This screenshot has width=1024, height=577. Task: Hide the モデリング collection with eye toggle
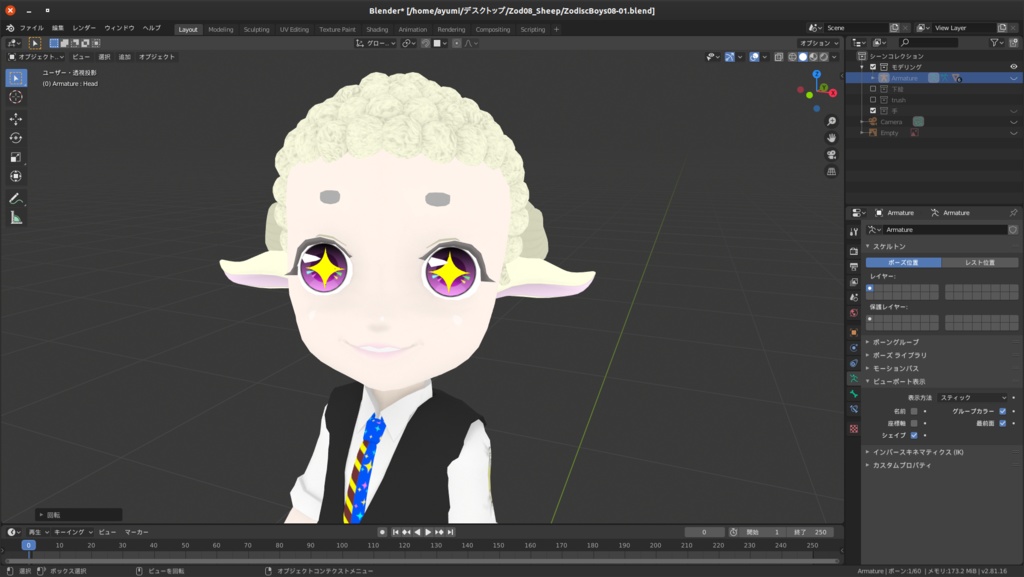[1012, 67]
